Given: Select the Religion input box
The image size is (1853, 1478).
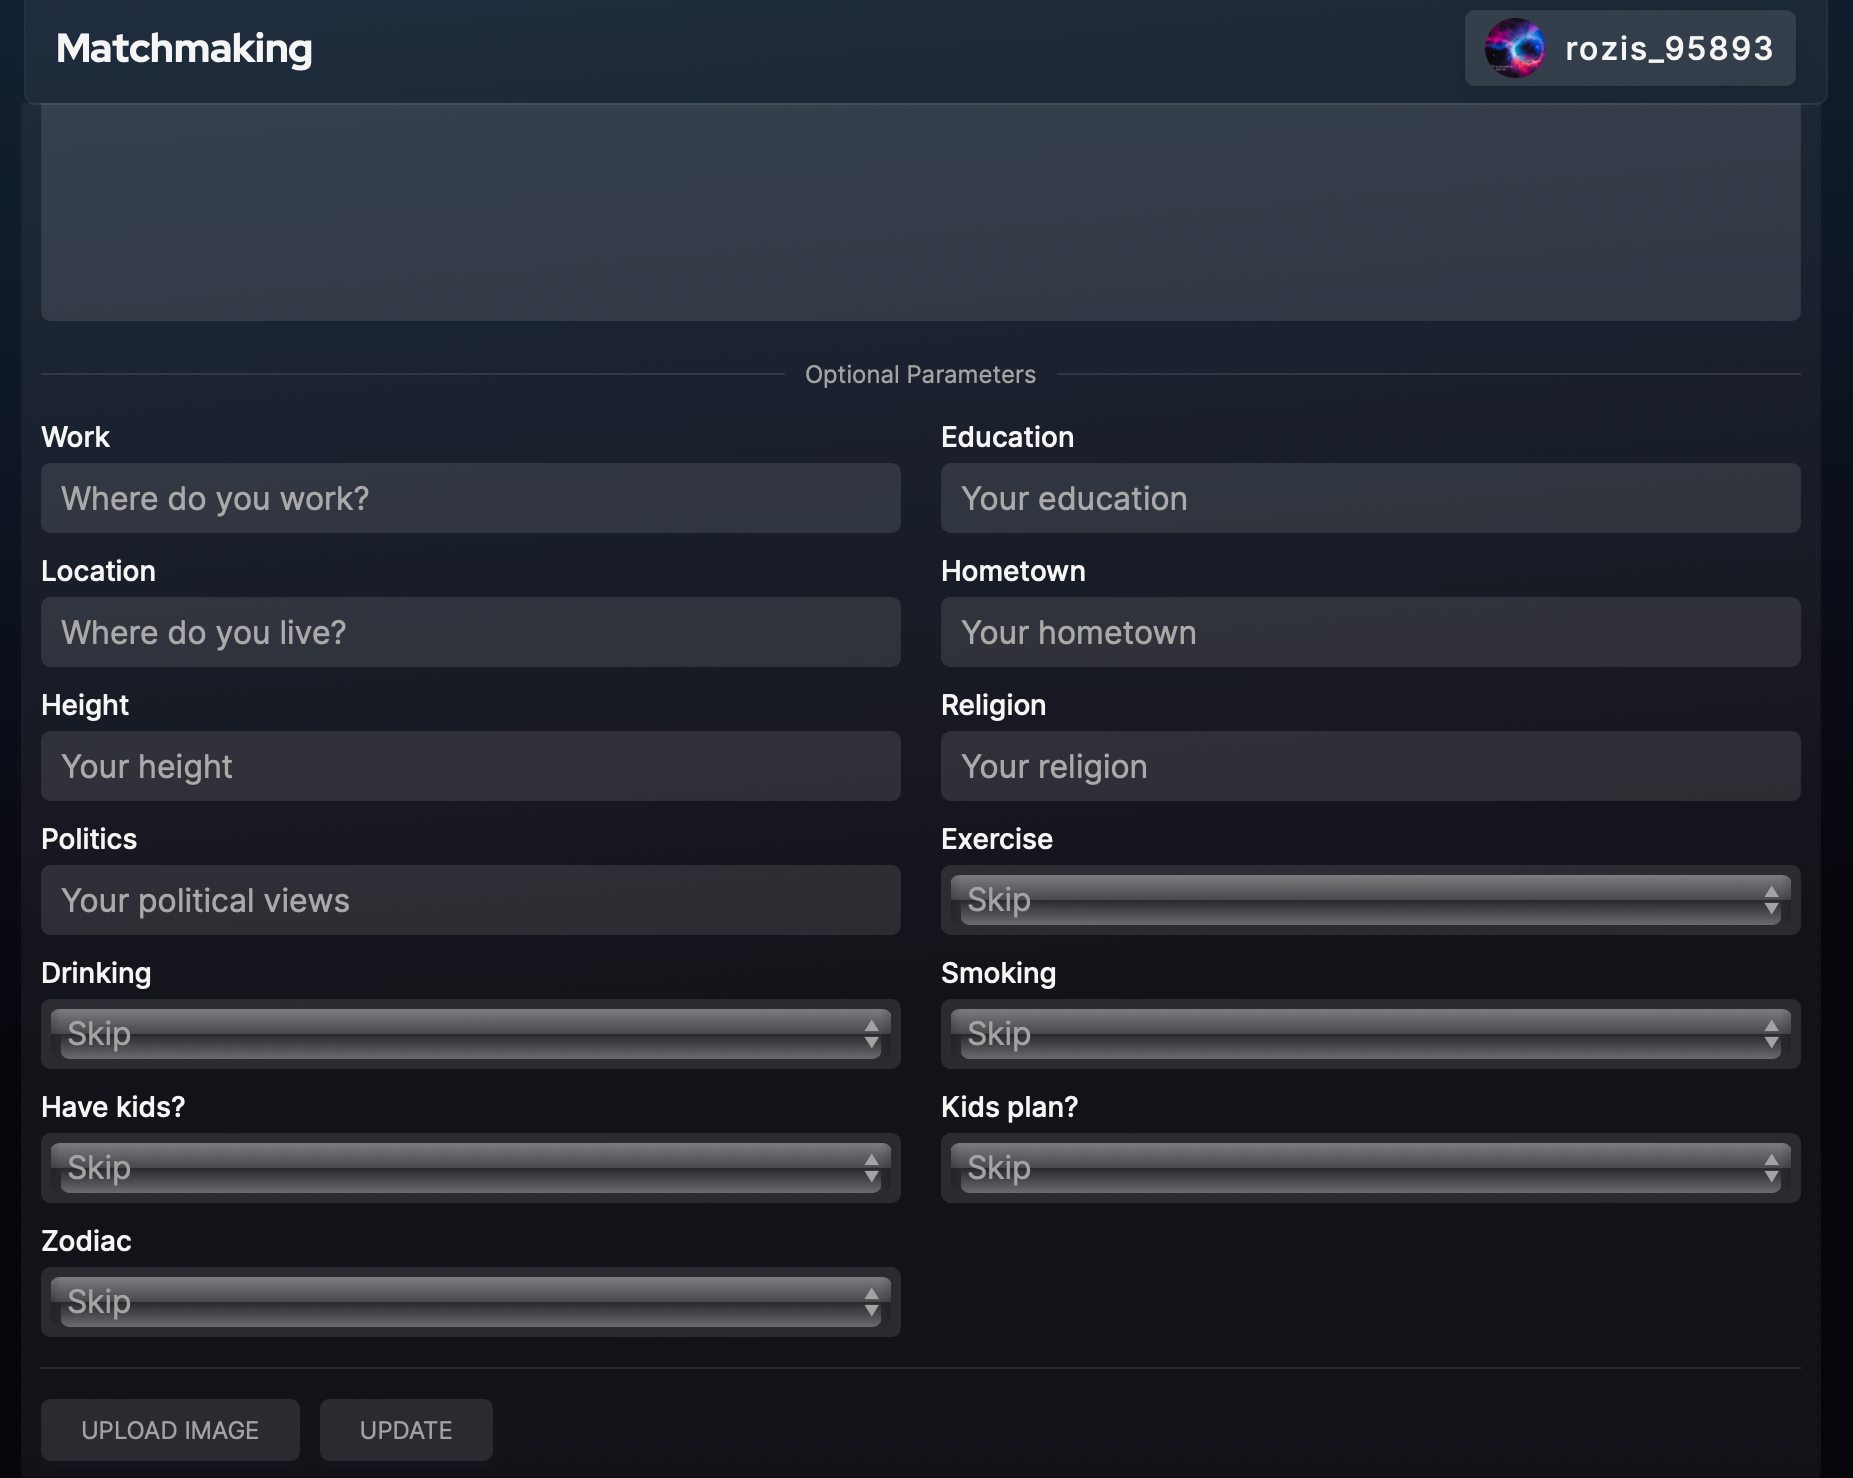Looking at the screenshot, I should pos(1371,766).
